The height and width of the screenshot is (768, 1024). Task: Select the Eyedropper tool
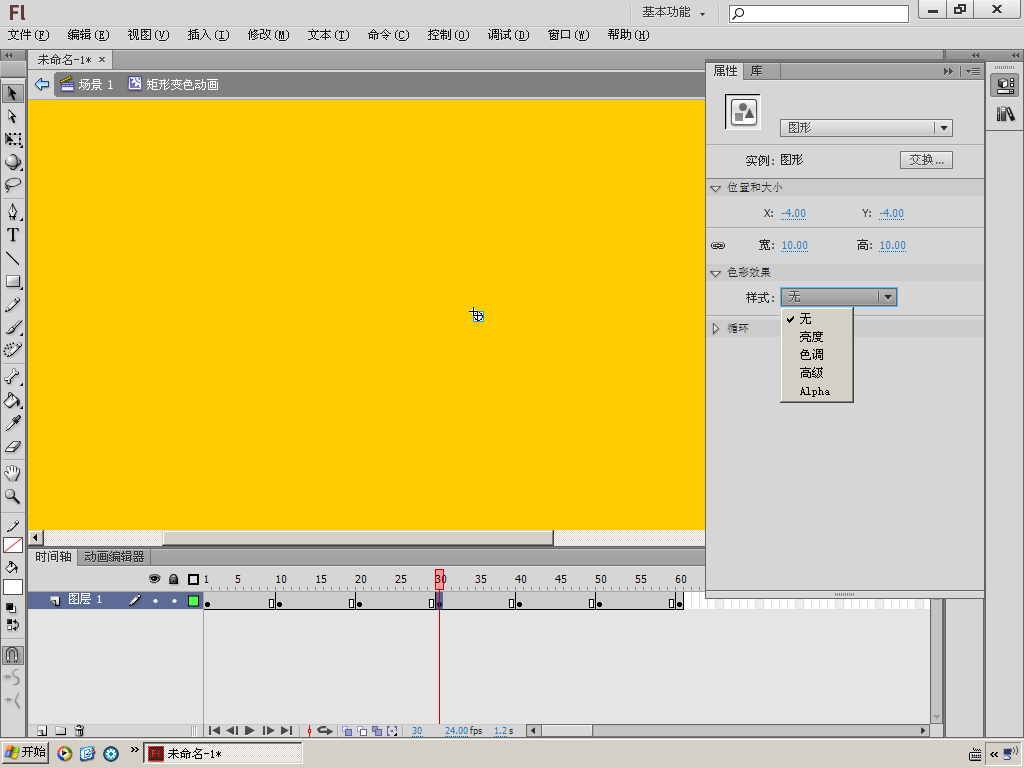(13, 424)
